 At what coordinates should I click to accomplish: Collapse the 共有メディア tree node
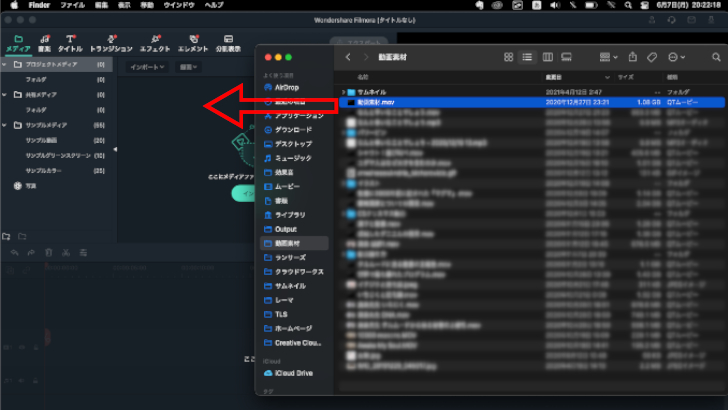[x=5, y=95]
